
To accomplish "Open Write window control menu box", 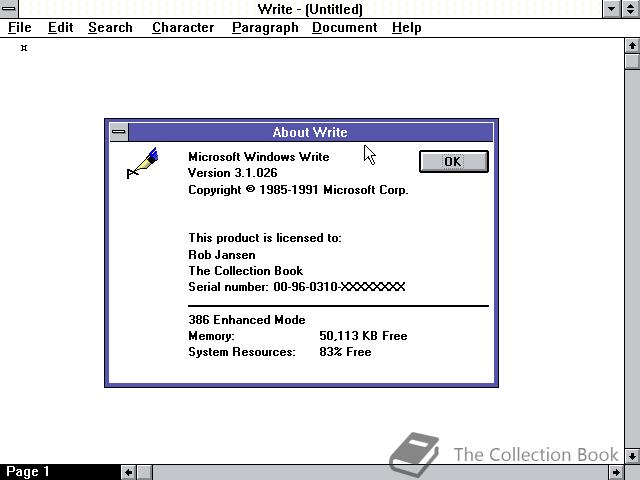I will point(9,9).
